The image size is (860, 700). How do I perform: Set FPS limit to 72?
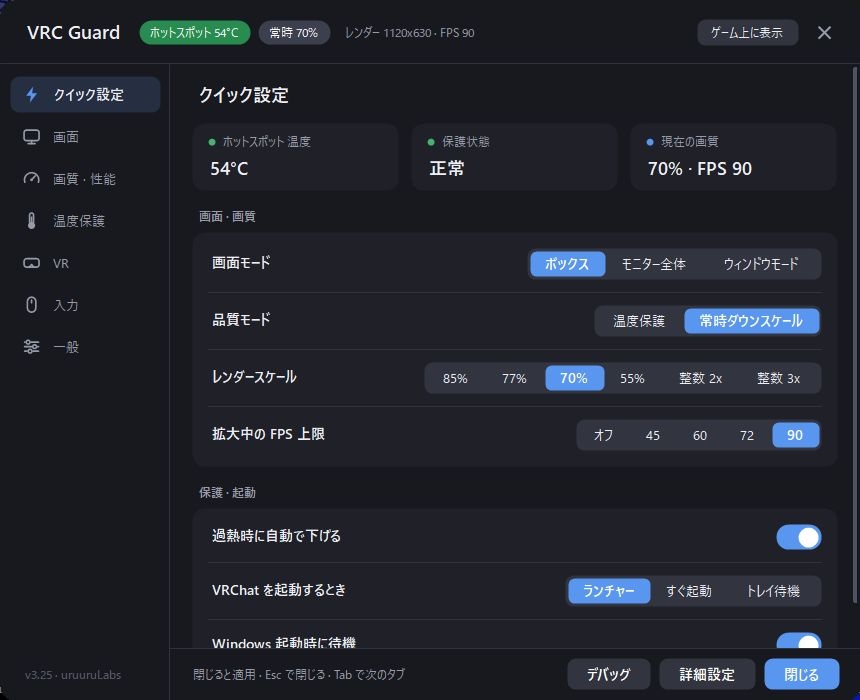coord(747,435)
